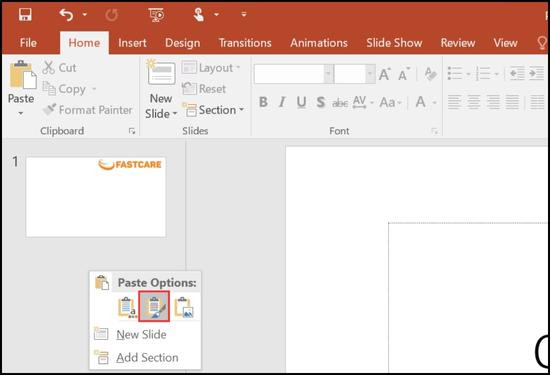This screenshot has height=375, width=550.
Task: Open Touch/Mouse mode dropdown arrow
Action: [216, 14]
